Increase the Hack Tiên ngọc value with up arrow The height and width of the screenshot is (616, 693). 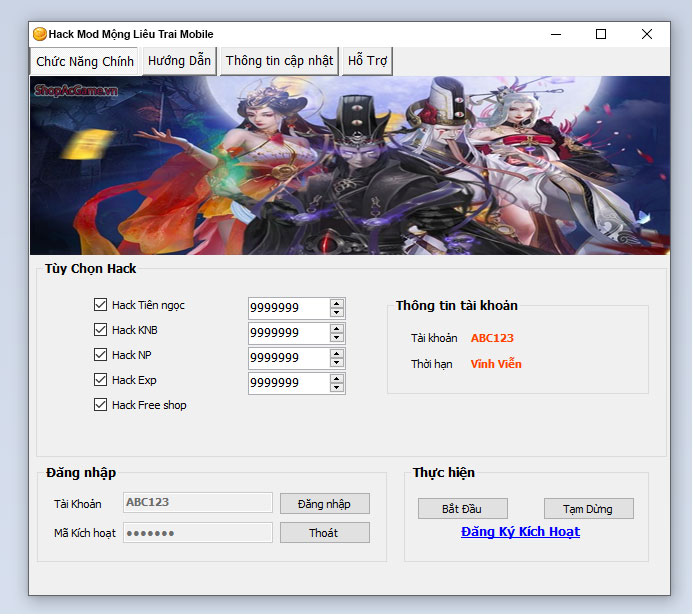pyautogui.click(x=337, y=304)
